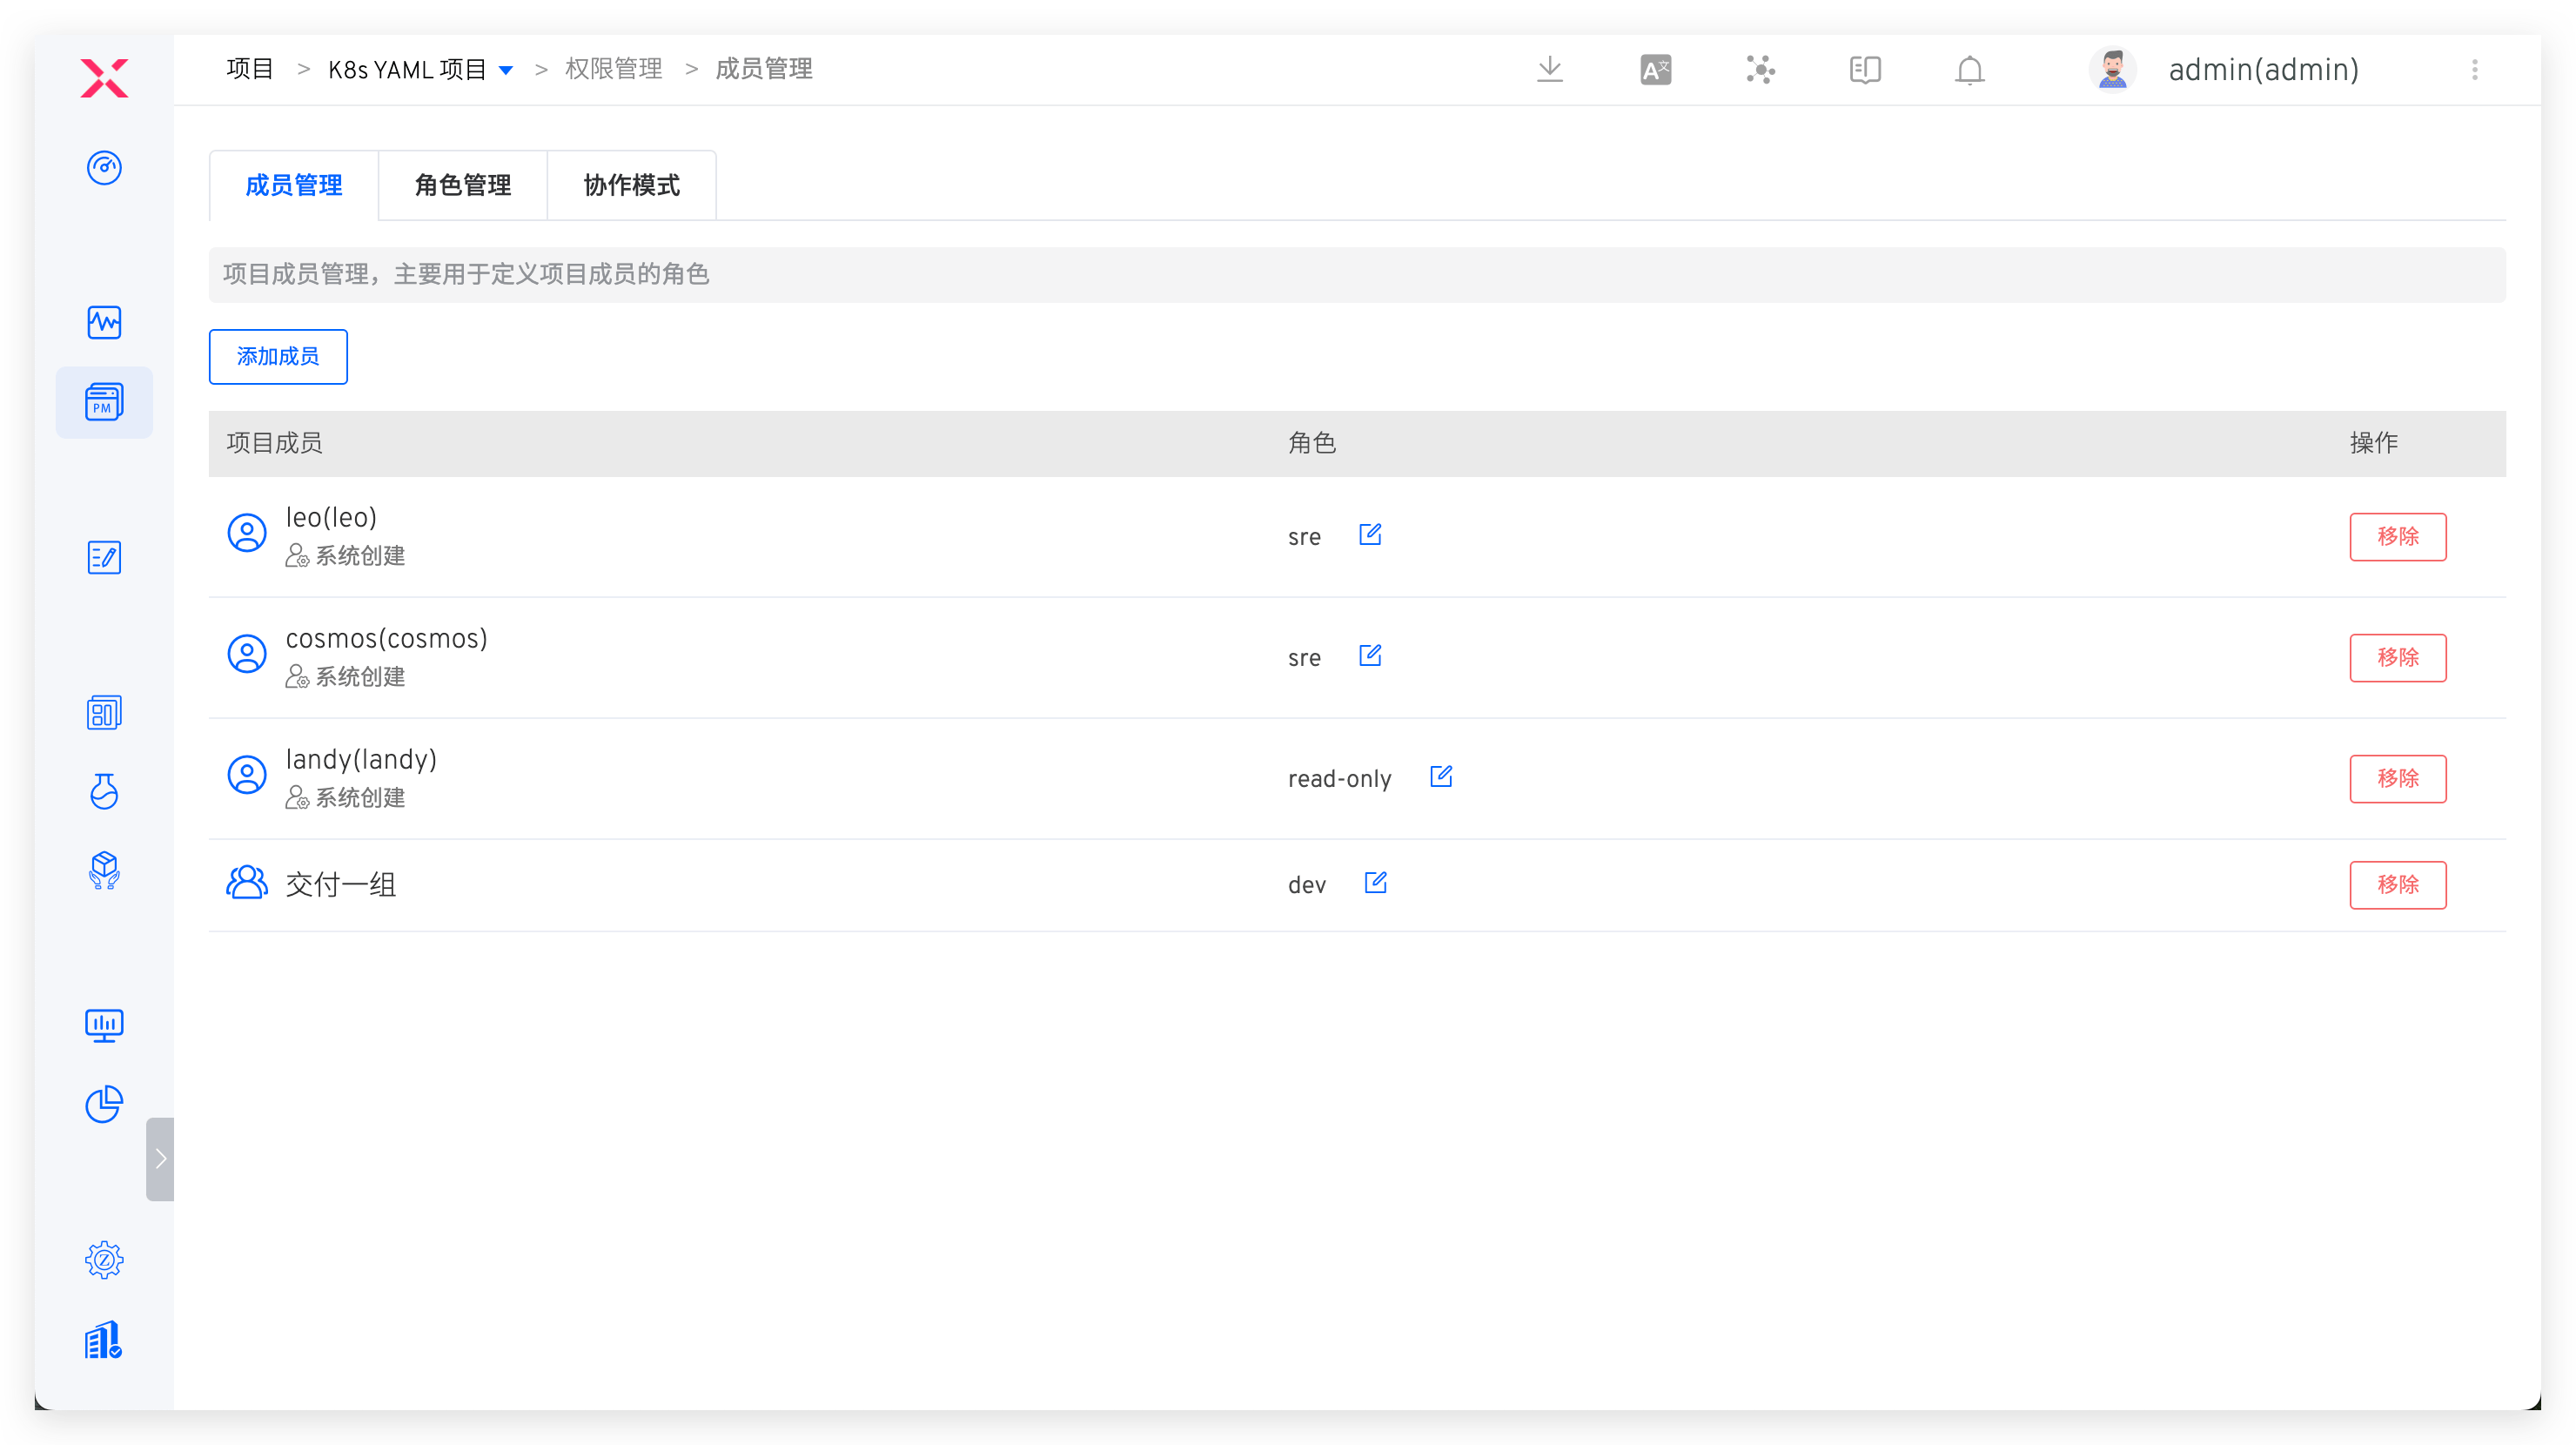Image resolution: width=2576 pixels, height=1445 pixels.
Task: Edit read-only role for landy(landy)
Action: (x=1441, y=776)
